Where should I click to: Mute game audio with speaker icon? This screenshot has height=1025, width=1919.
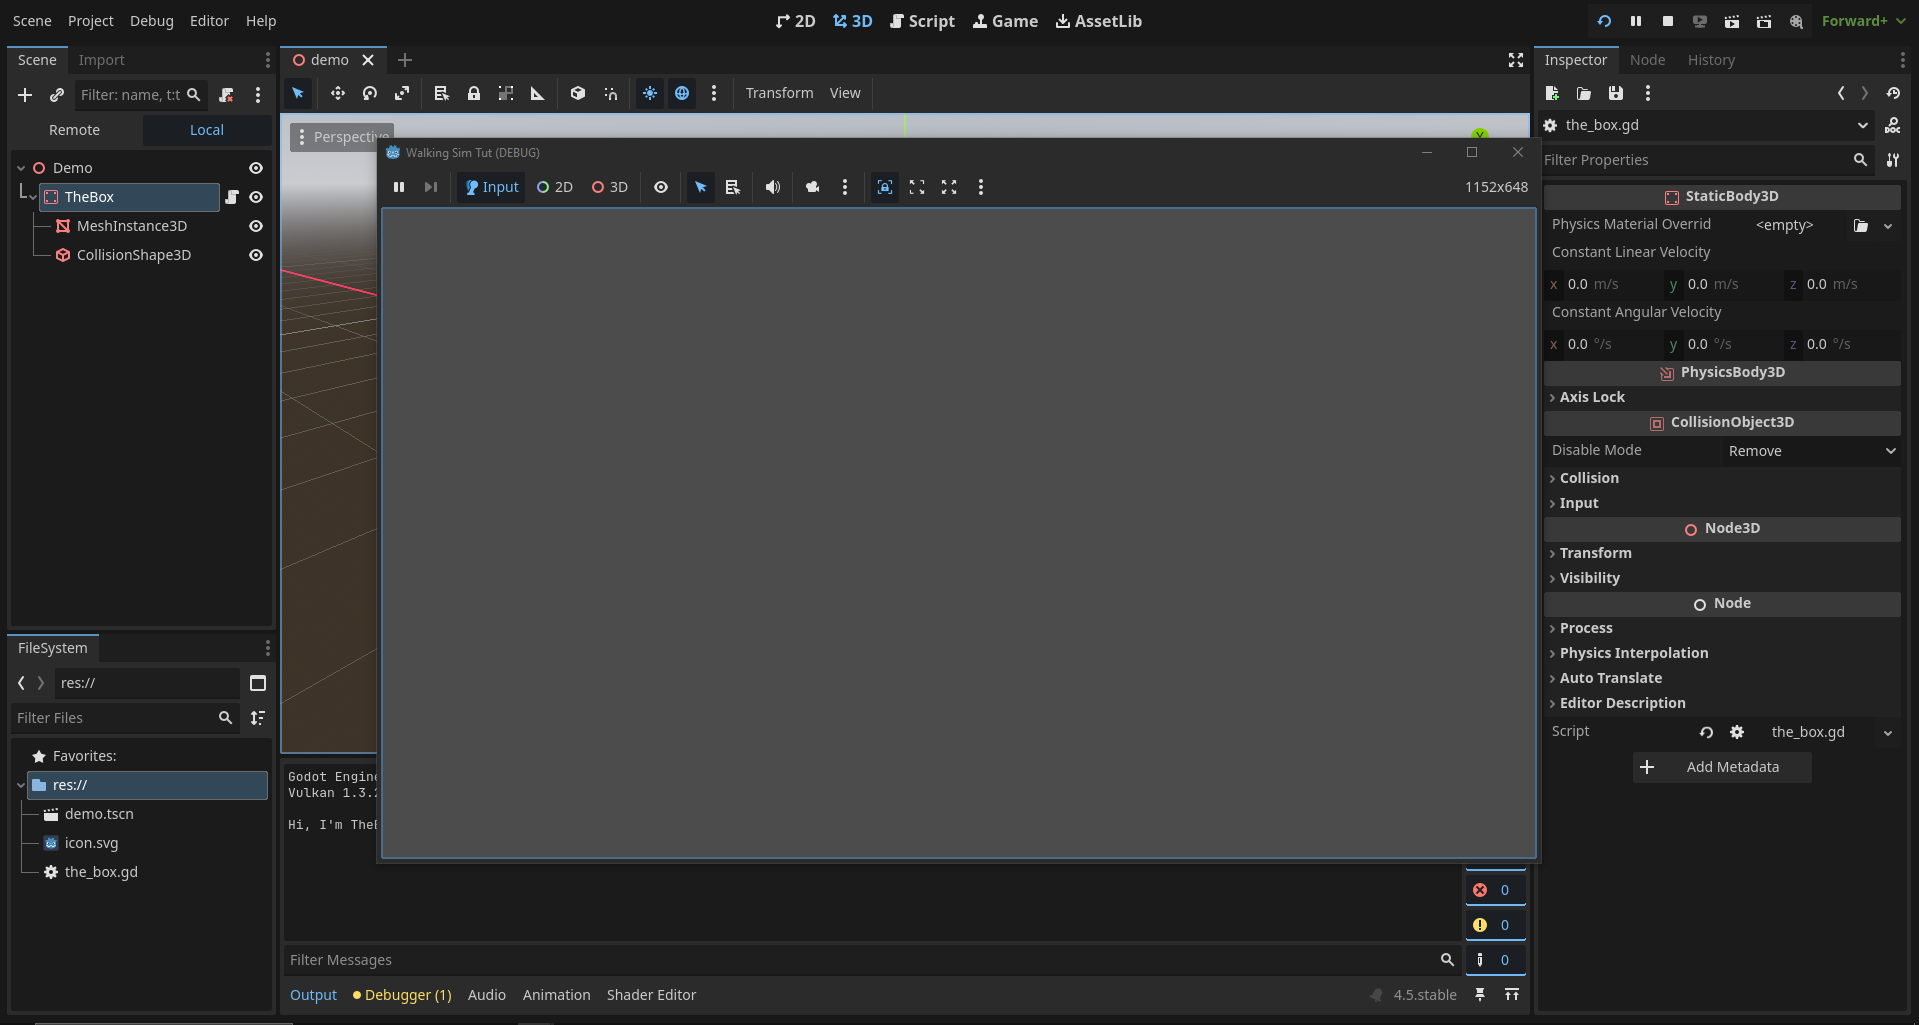click(x=773, y=187)
